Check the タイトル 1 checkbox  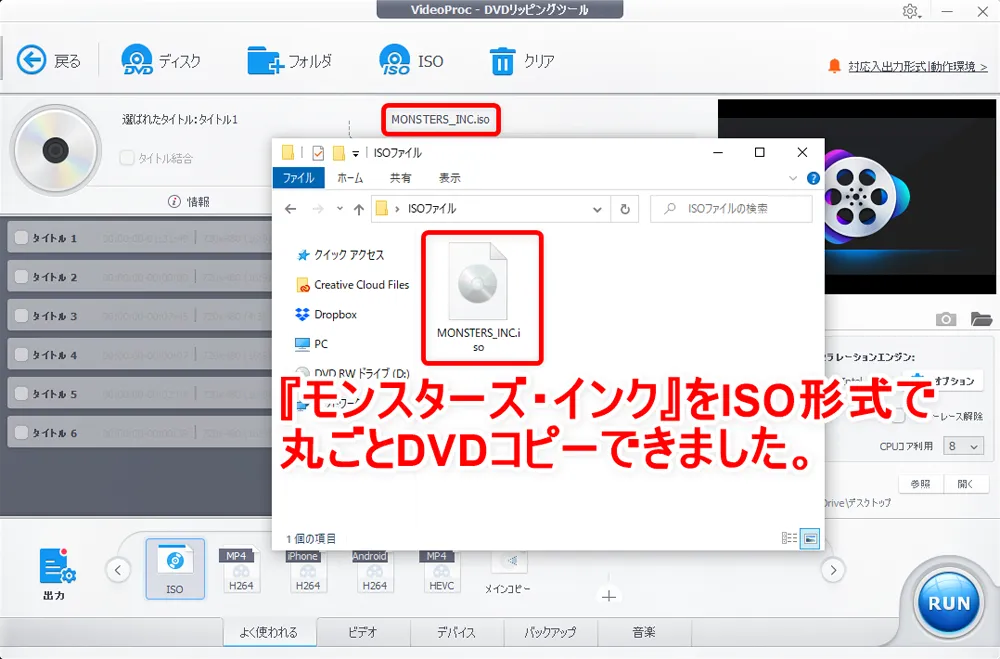[x=21, y=237]
